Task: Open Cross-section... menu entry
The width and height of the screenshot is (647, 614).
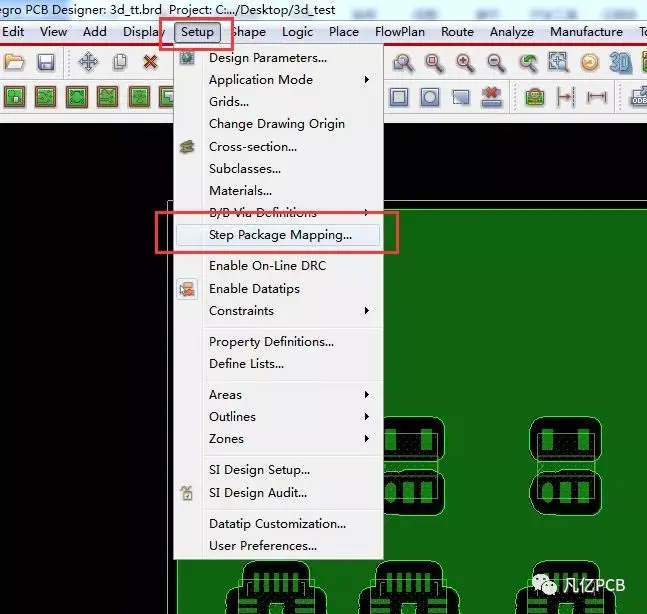Action: point(253,146)
